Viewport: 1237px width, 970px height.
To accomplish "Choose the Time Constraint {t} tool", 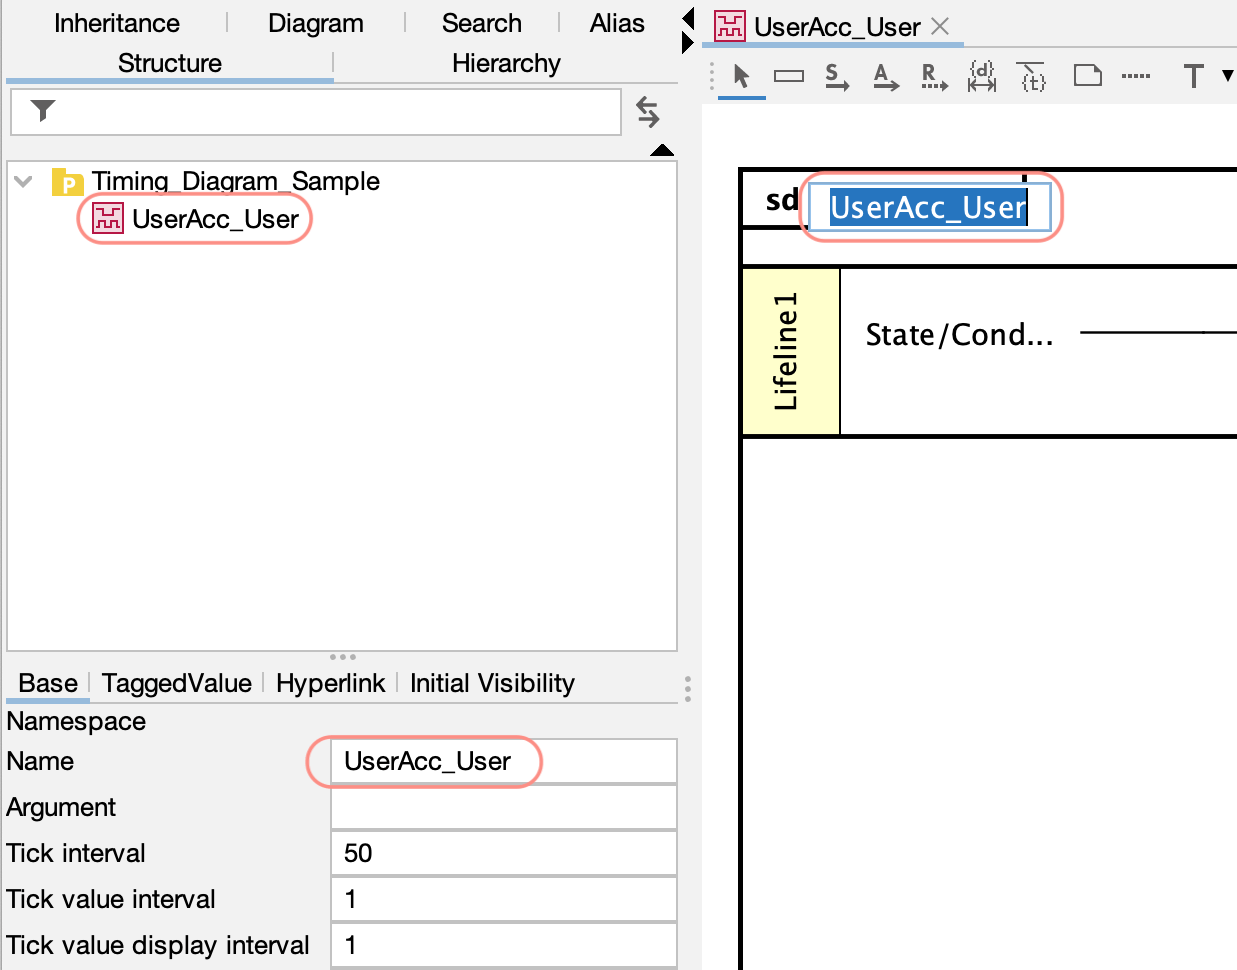I will click(x=1031, y=76).
